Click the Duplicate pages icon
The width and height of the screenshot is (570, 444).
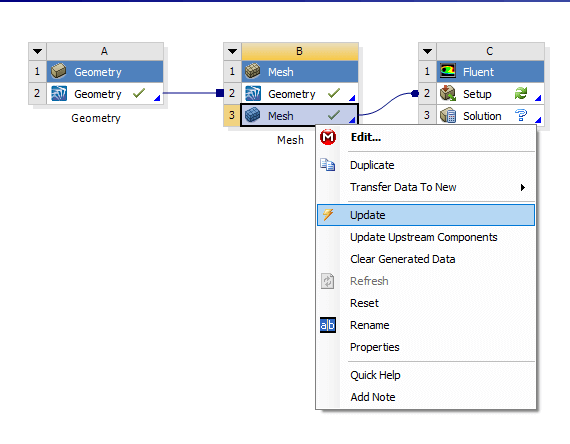point(328,165)
